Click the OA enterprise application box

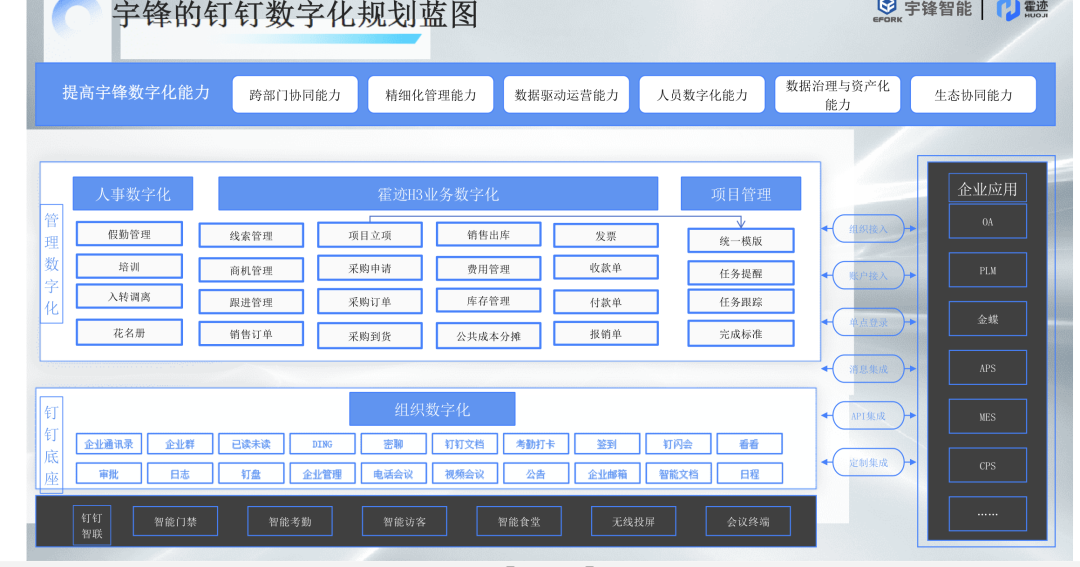coord(988,222)
